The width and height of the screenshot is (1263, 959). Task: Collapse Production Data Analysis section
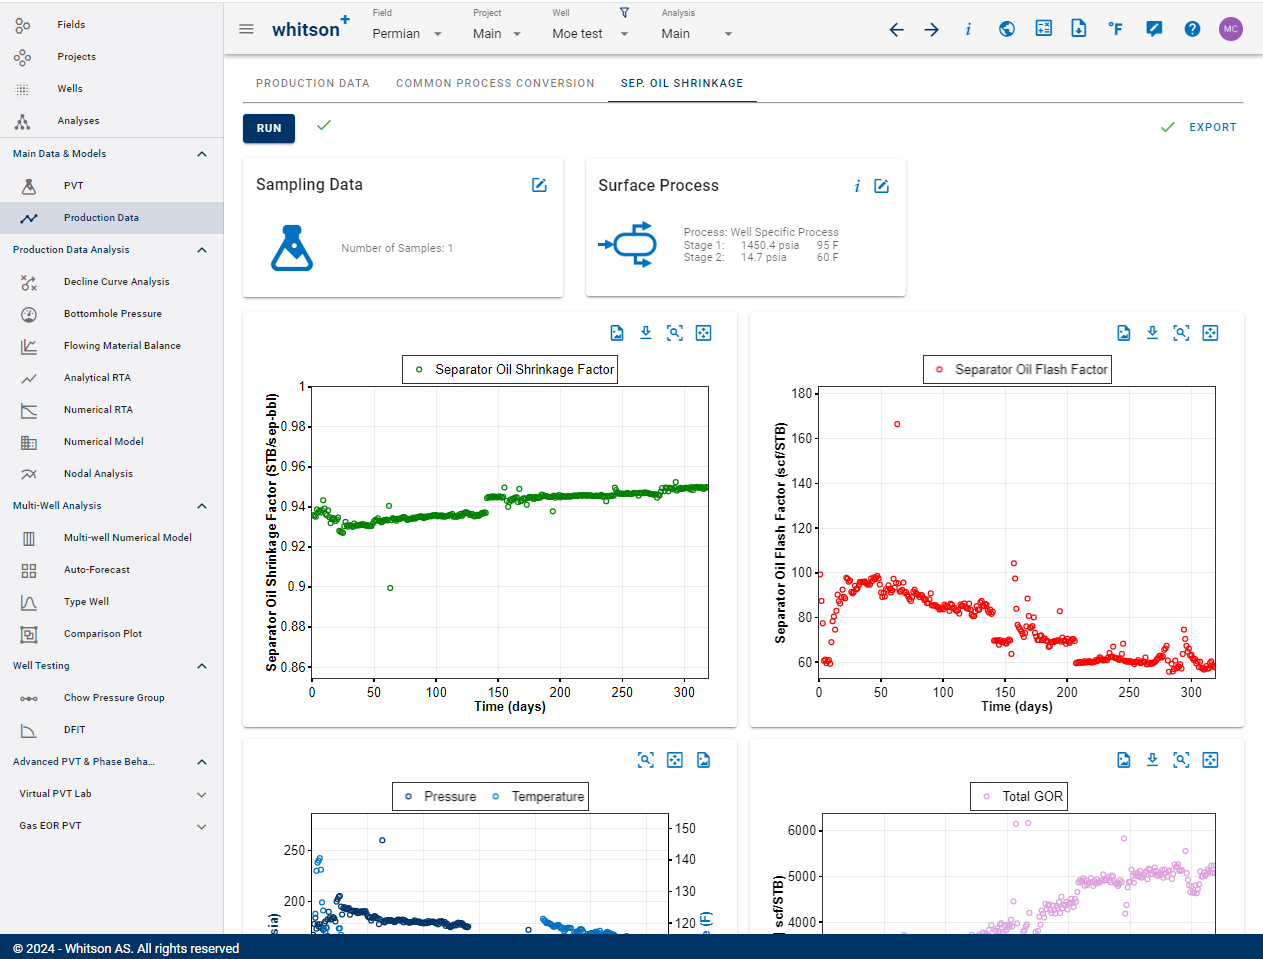tap(202, 250)
